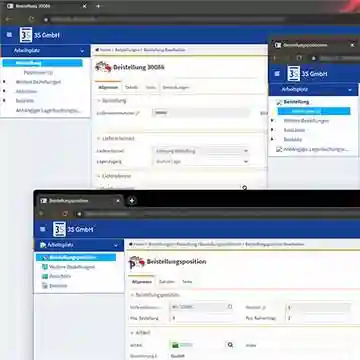Click the Weitere Beistellungen icon in the bottom window

[x=45, y=267]
